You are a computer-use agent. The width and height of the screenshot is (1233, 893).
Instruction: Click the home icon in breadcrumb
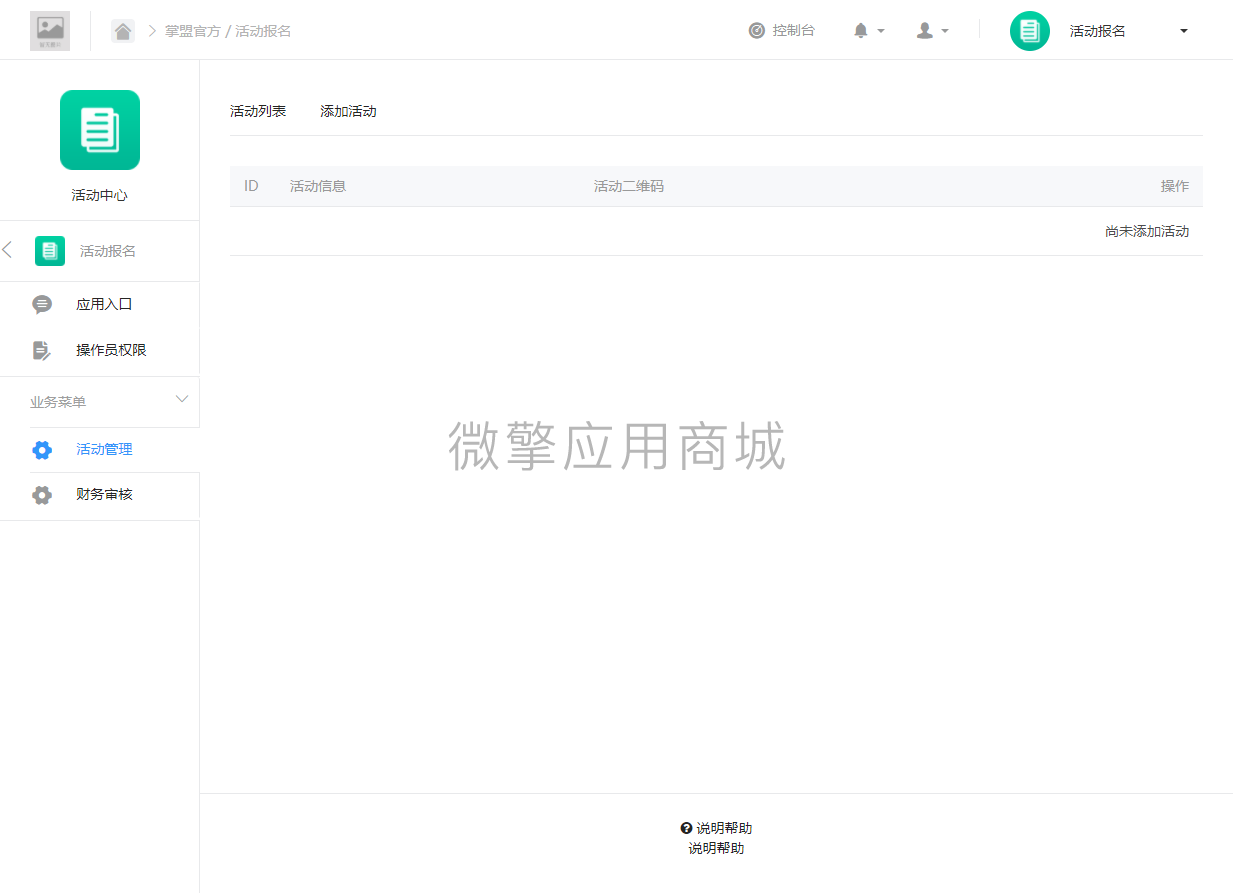coord(123,31)
